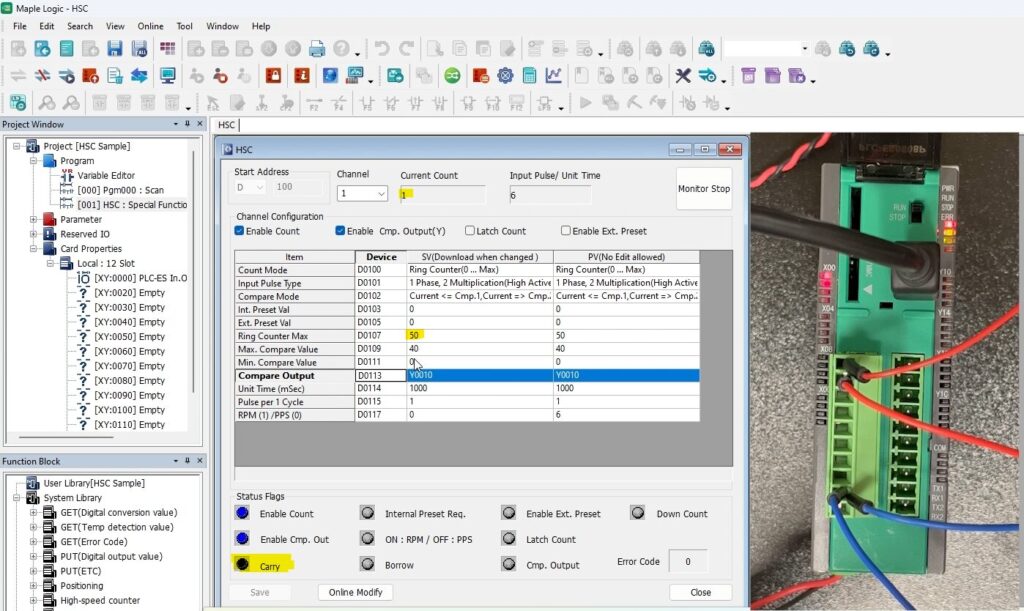Click the red padlock toolbar icon
Image resolution: width=1024 pixels, height=611 pixels.
pos(273,76)
